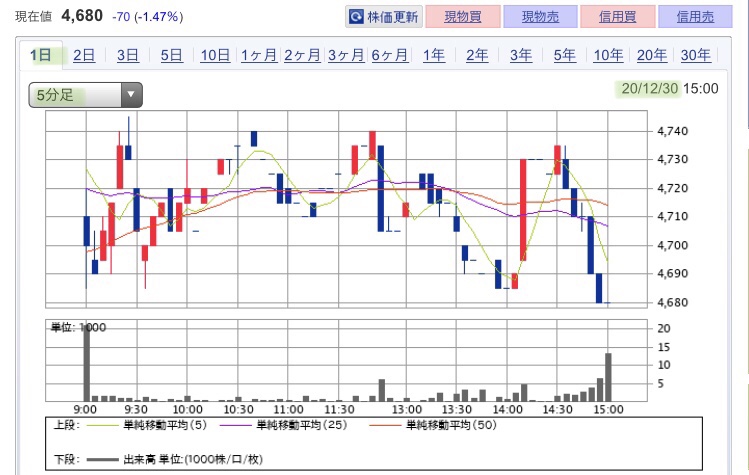749x475 pixels.
Task: View the 5年 chart range
Action: click(565, 55)
